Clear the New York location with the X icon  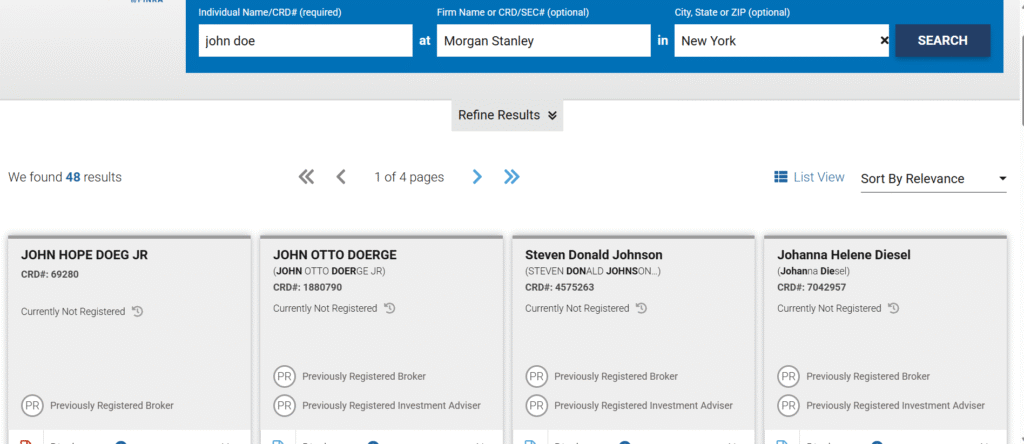click(x=884, y=40)
